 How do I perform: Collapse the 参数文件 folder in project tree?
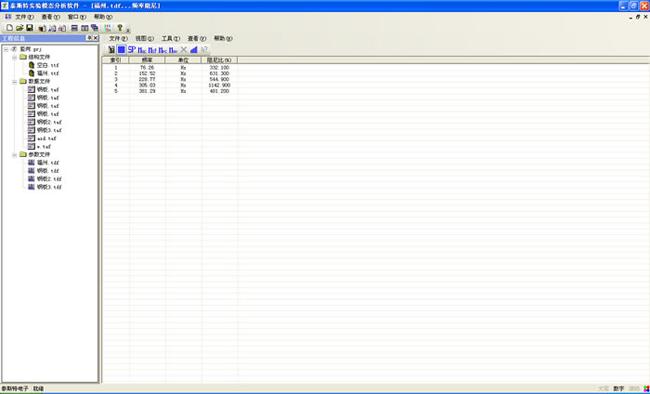pyautogui.click(x=15, y=154)
